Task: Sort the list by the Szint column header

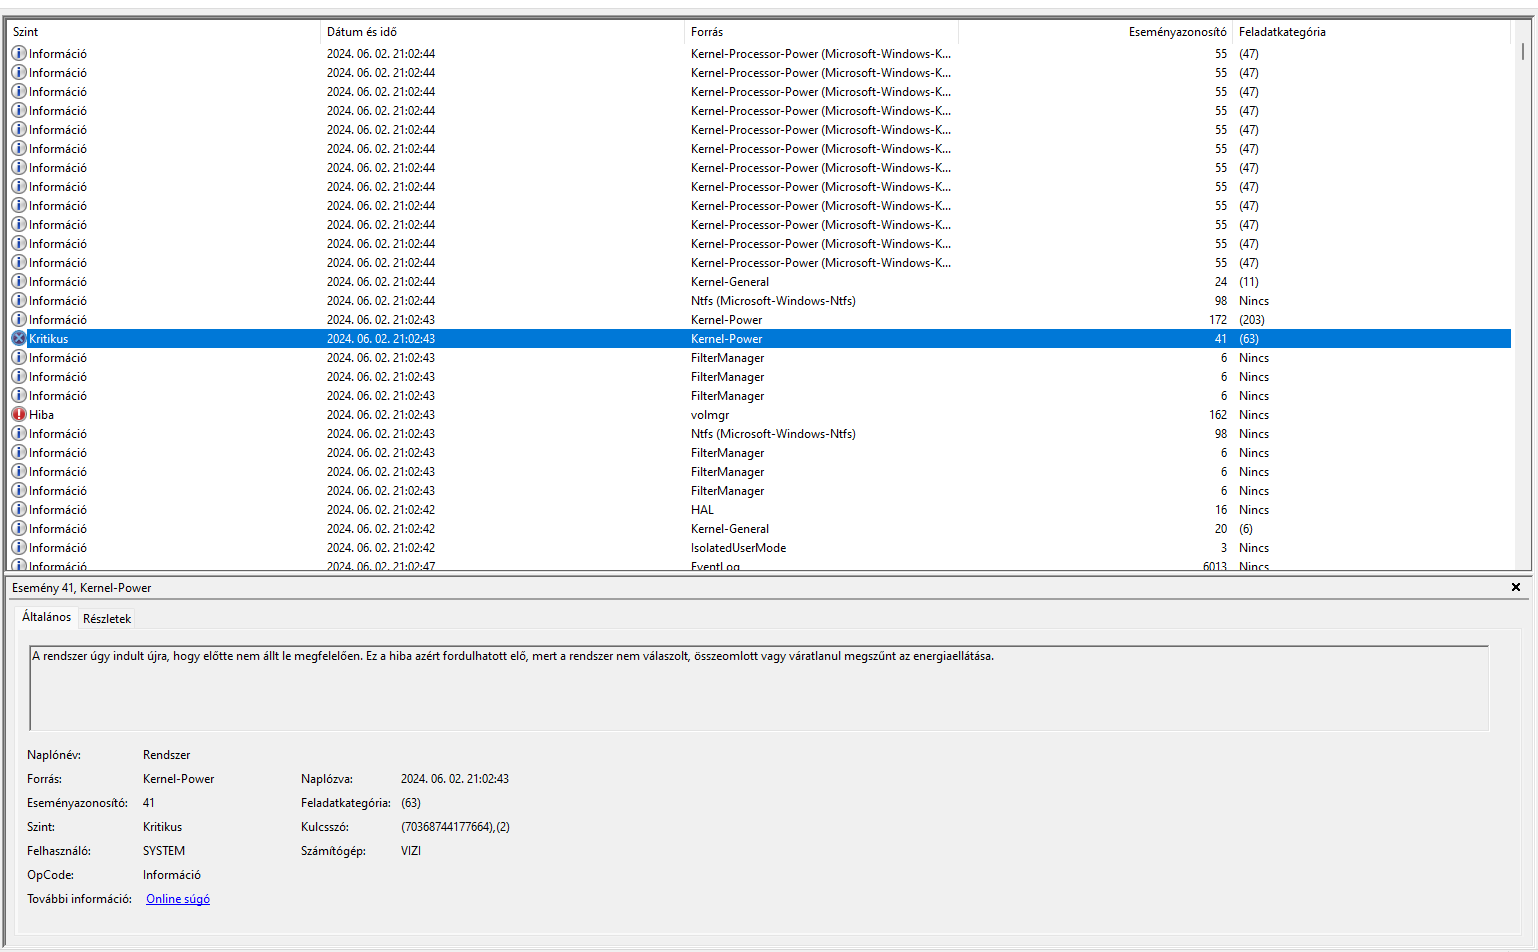Action: click(x=164, y=32)
